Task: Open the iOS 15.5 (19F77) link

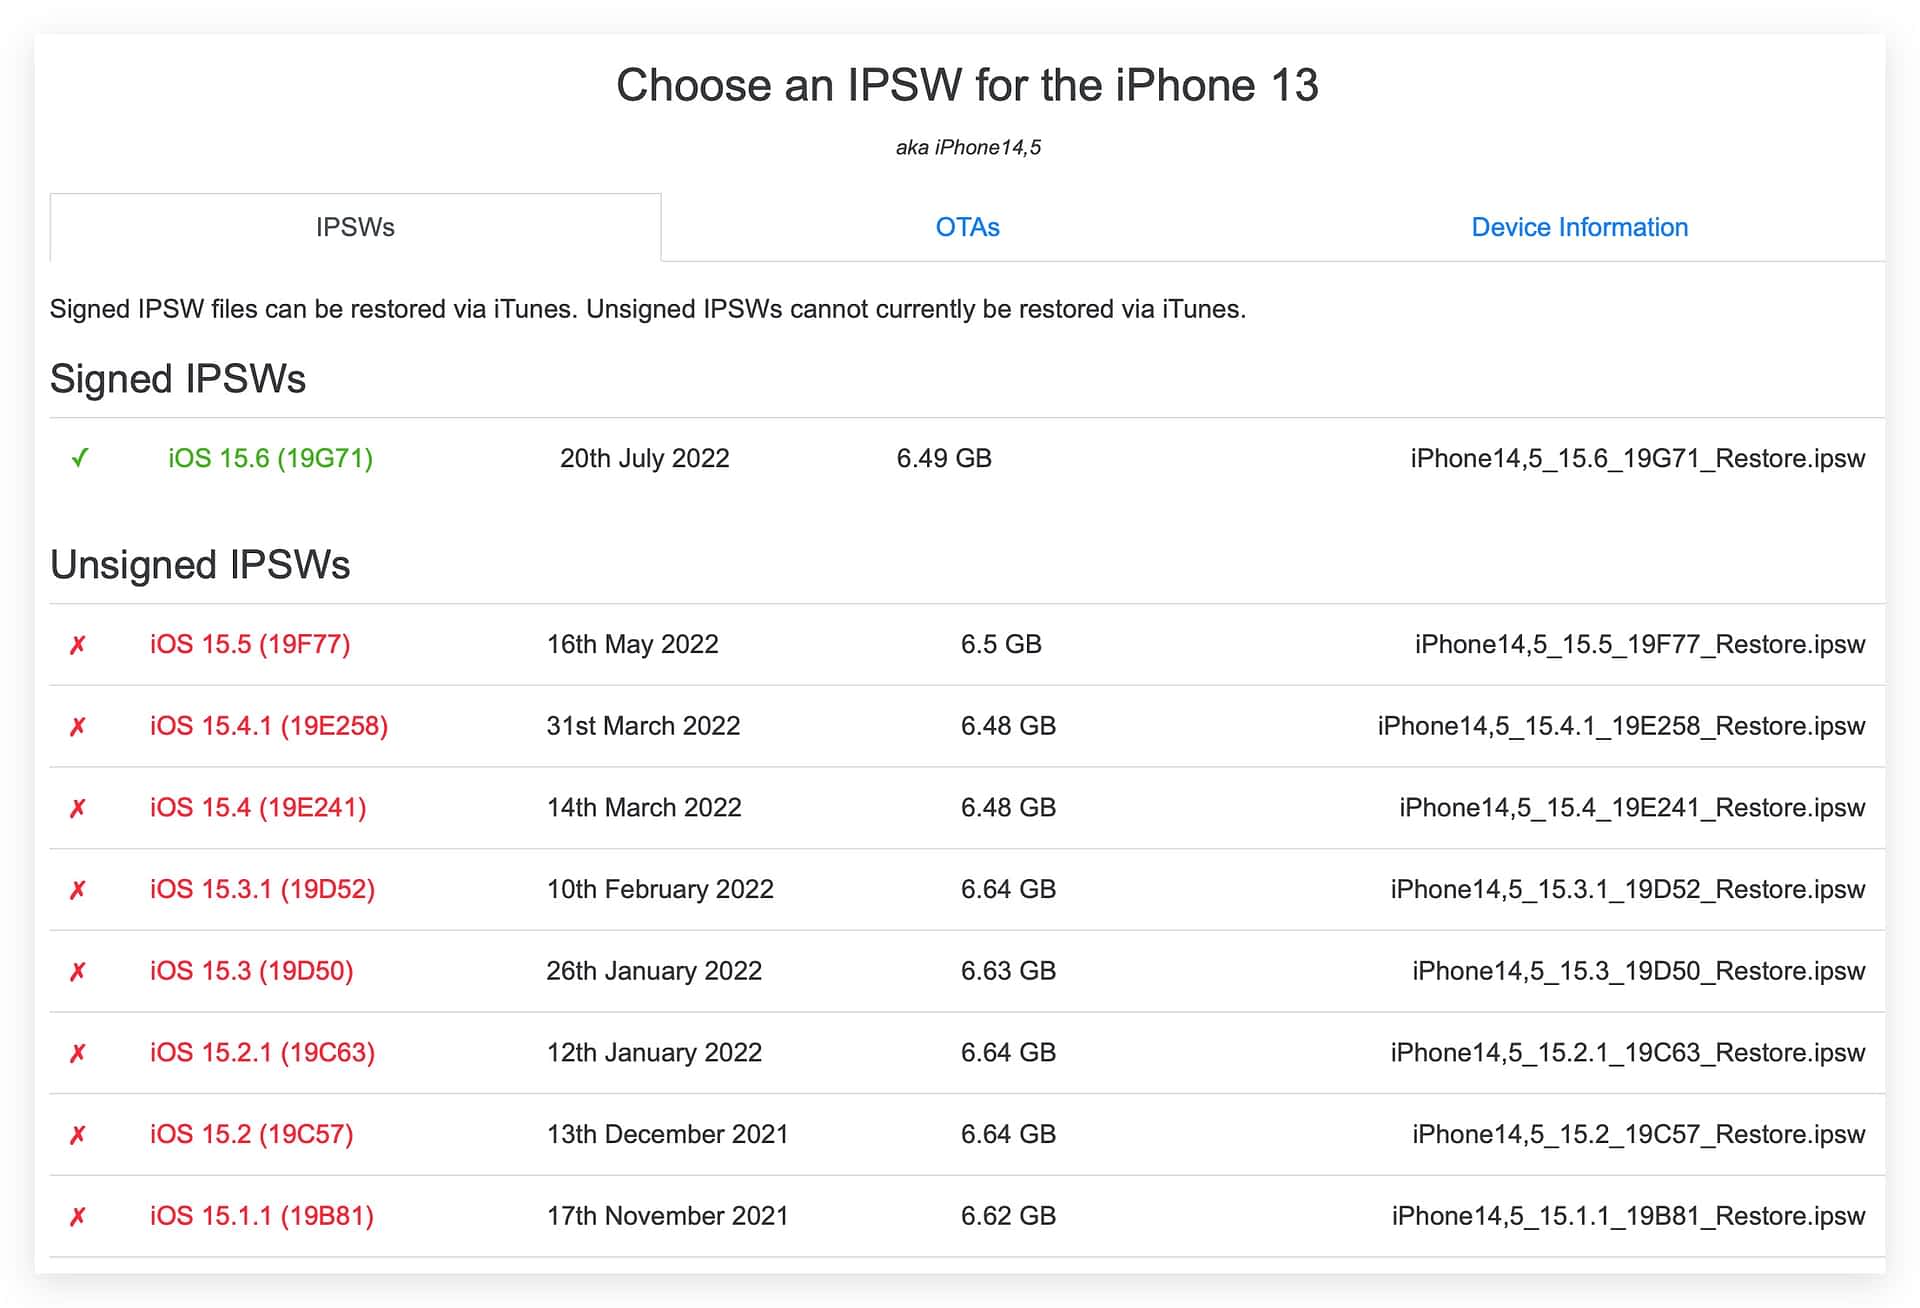Action: click(250, 644)
